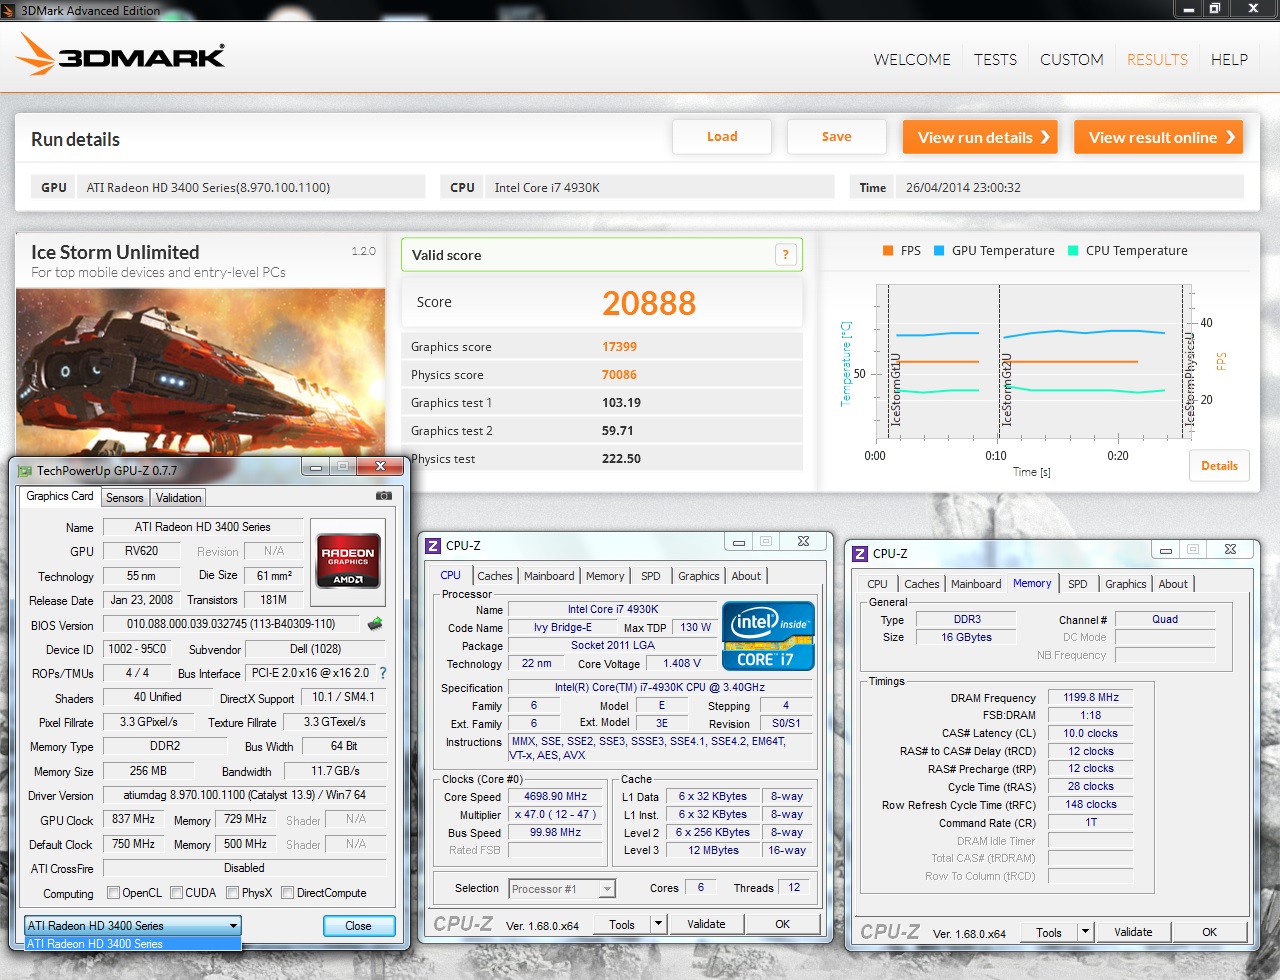Click the Details button under the chart
Viewport: 1280px width, 980px height.
click(1219, 466)
